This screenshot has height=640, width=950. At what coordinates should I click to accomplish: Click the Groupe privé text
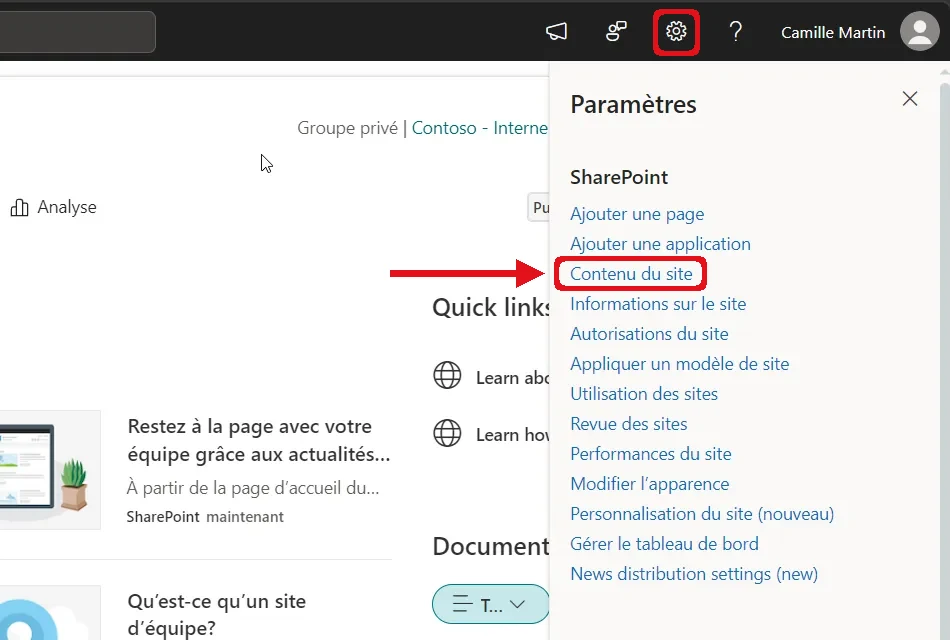pyautogui.click(x=347, y=128)
